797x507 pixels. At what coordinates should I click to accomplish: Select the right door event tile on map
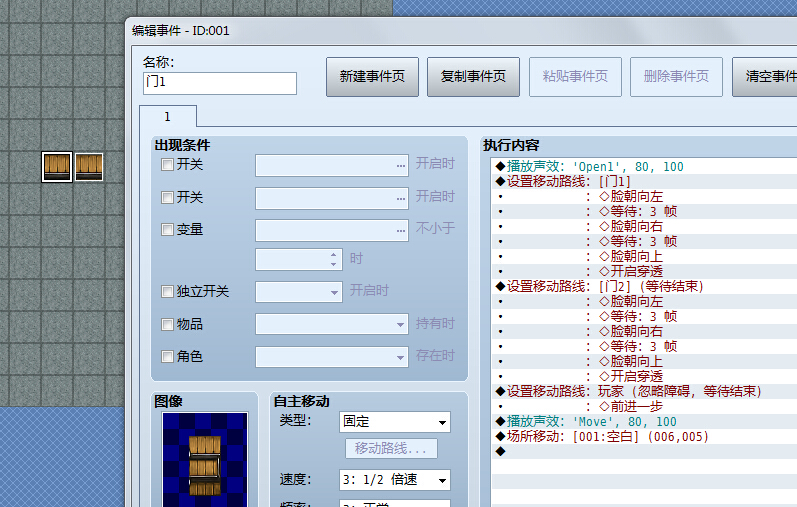pos(89,167)
